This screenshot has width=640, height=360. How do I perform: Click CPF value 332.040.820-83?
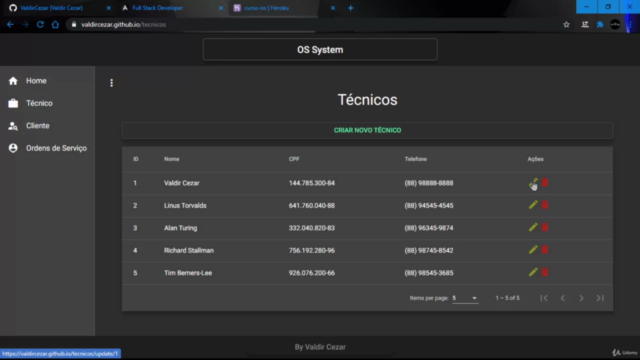311,228
